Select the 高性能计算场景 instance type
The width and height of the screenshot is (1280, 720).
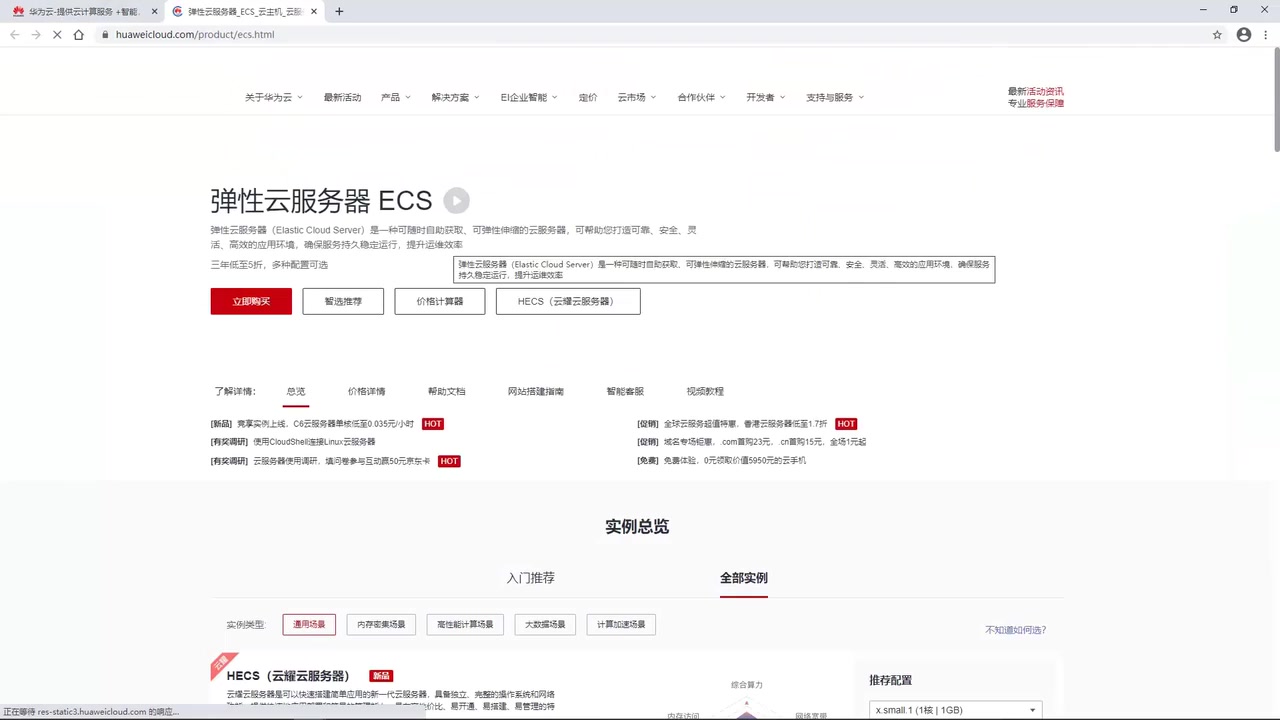(465, 624)
